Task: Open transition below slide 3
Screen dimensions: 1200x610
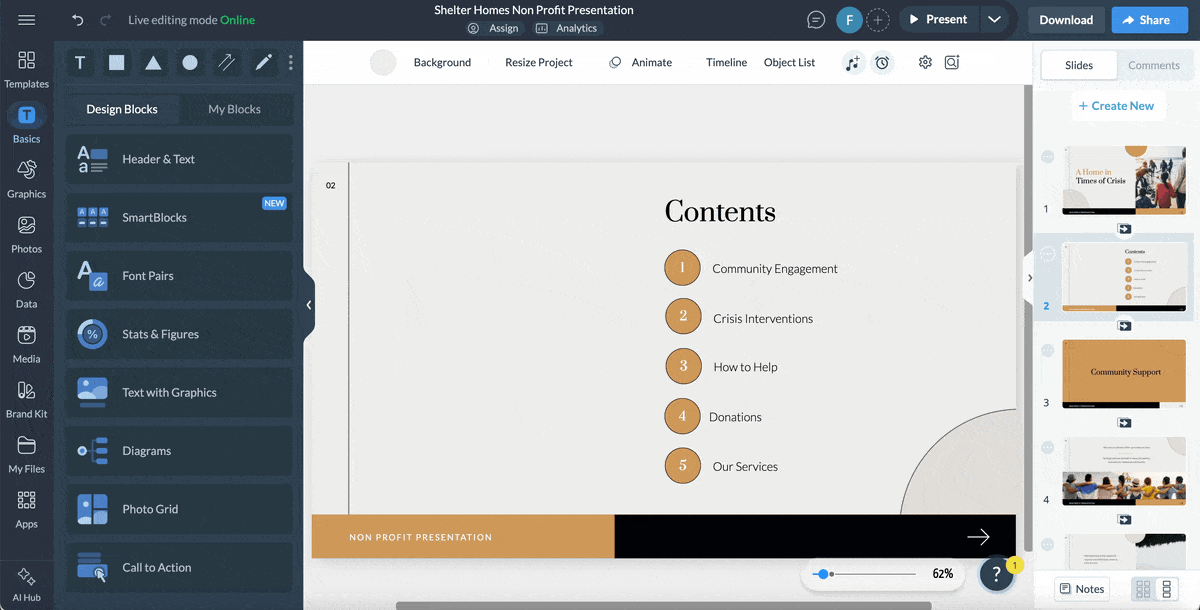Action: (1125, 423)
